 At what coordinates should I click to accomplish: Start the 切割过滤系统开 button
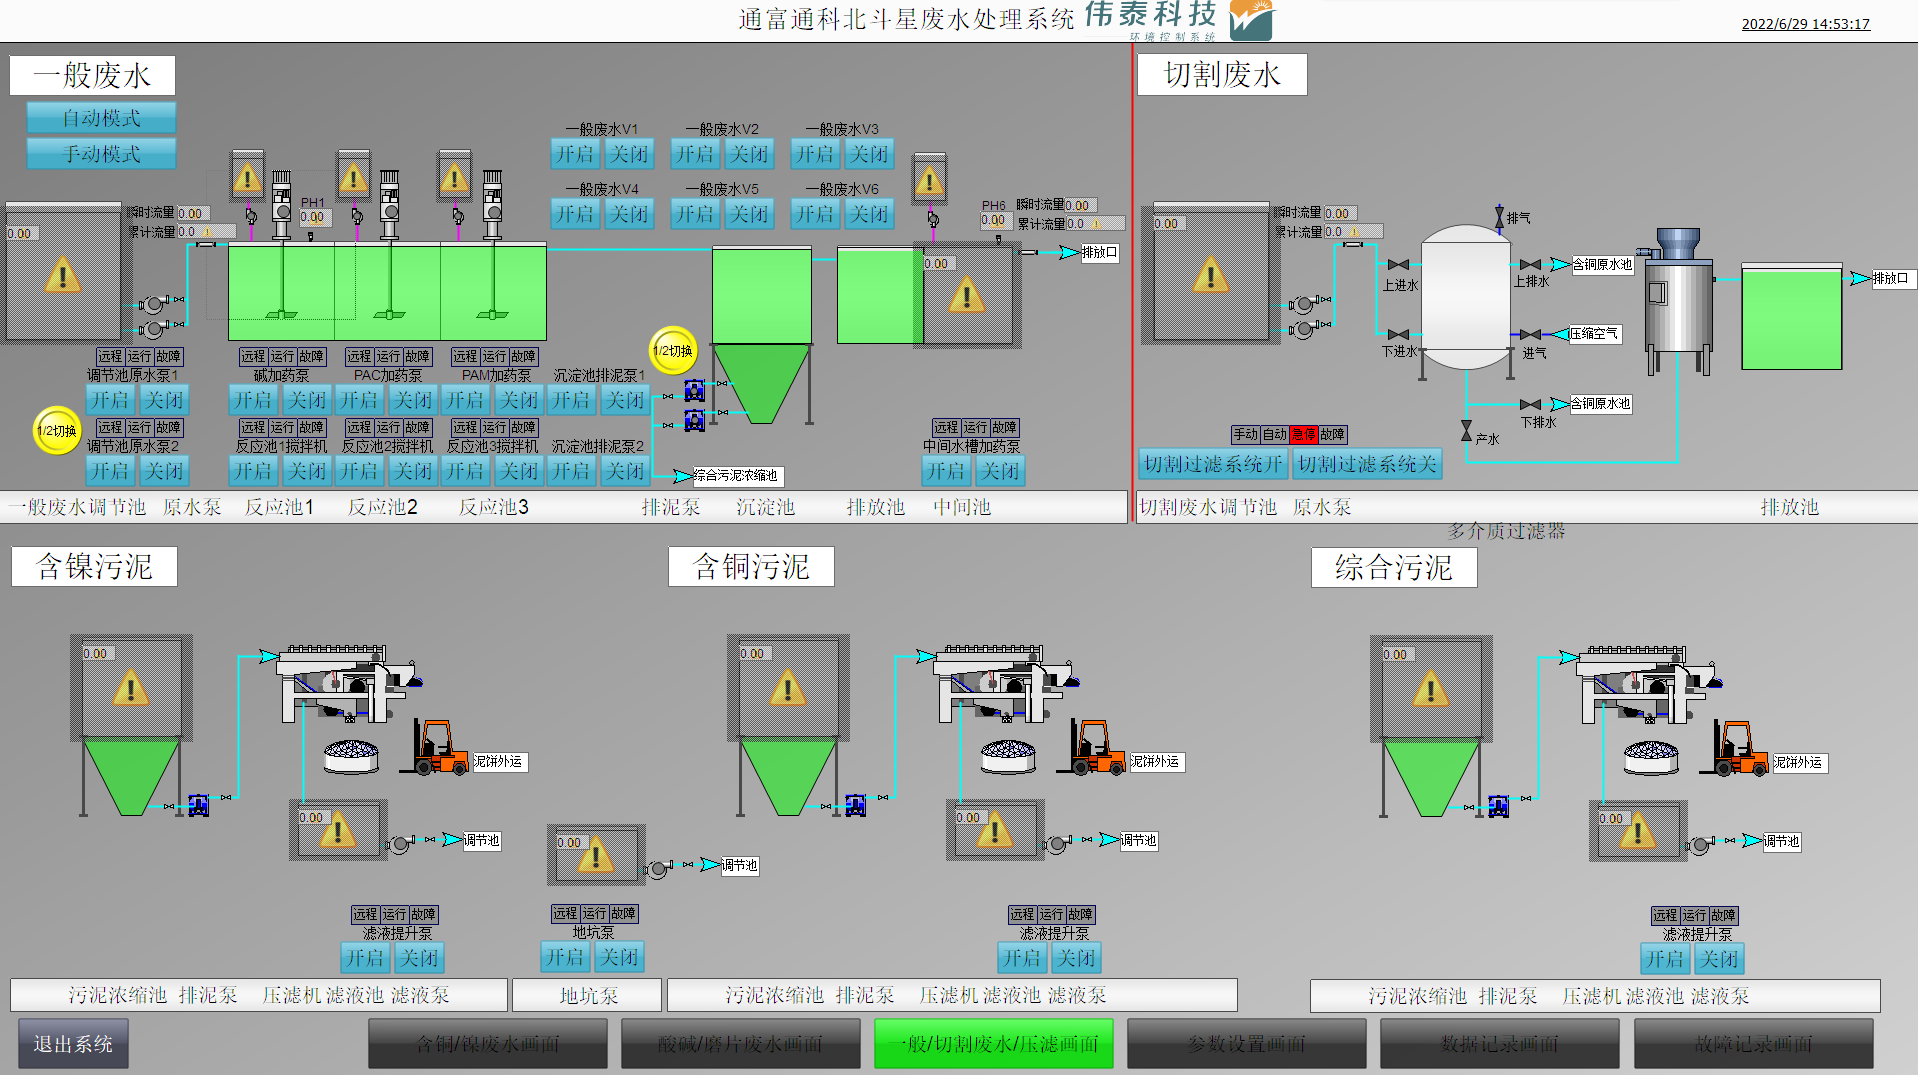point(1213,464)
